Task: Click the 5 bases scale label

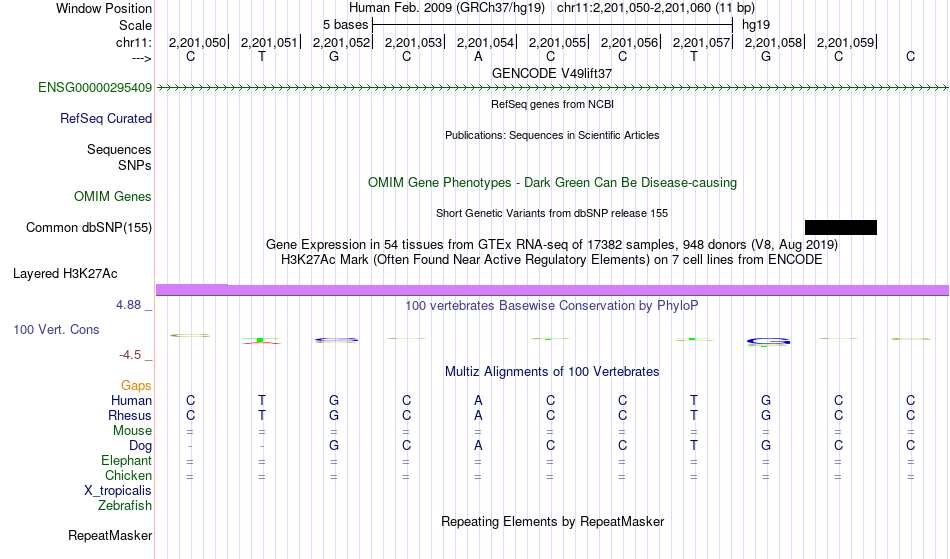Action: (345, 25)
